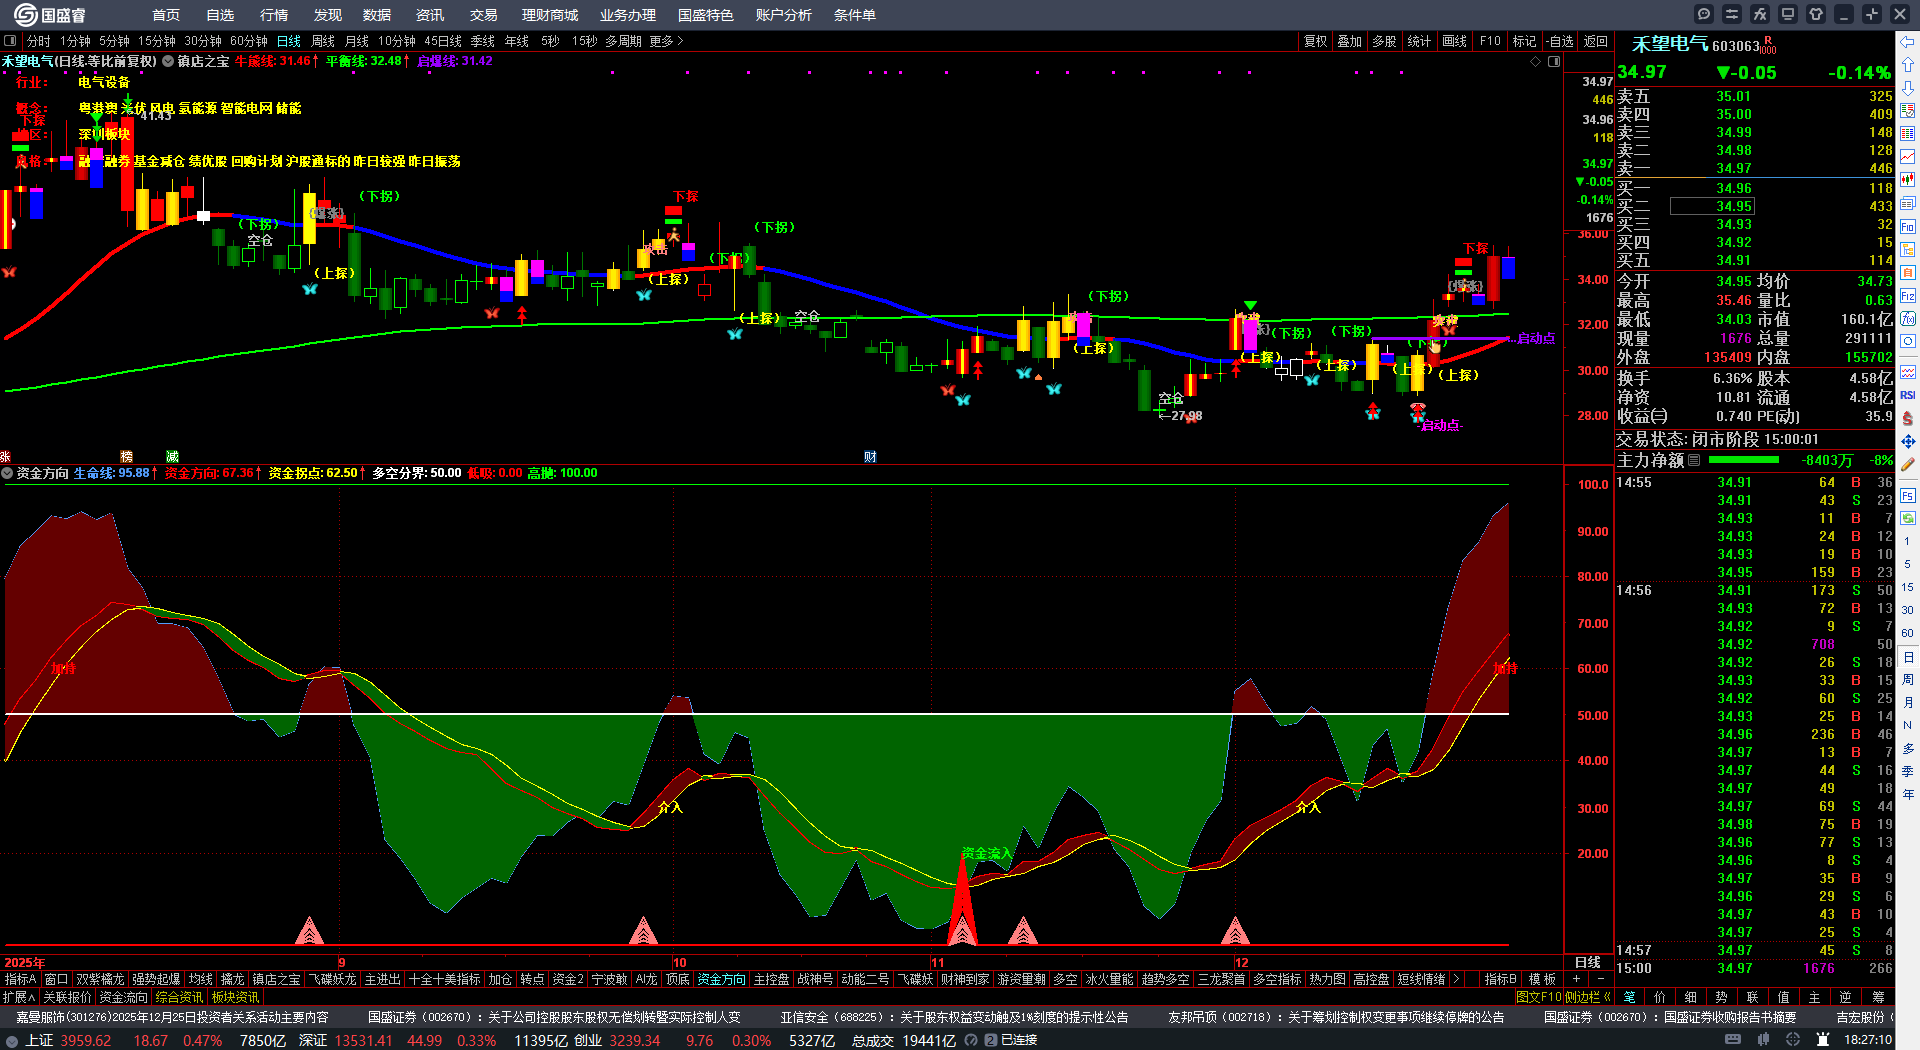Open the 镇店之宝 indicator dropdown in chart header
The image size is (1920, 1050).
tap(169, 61)
